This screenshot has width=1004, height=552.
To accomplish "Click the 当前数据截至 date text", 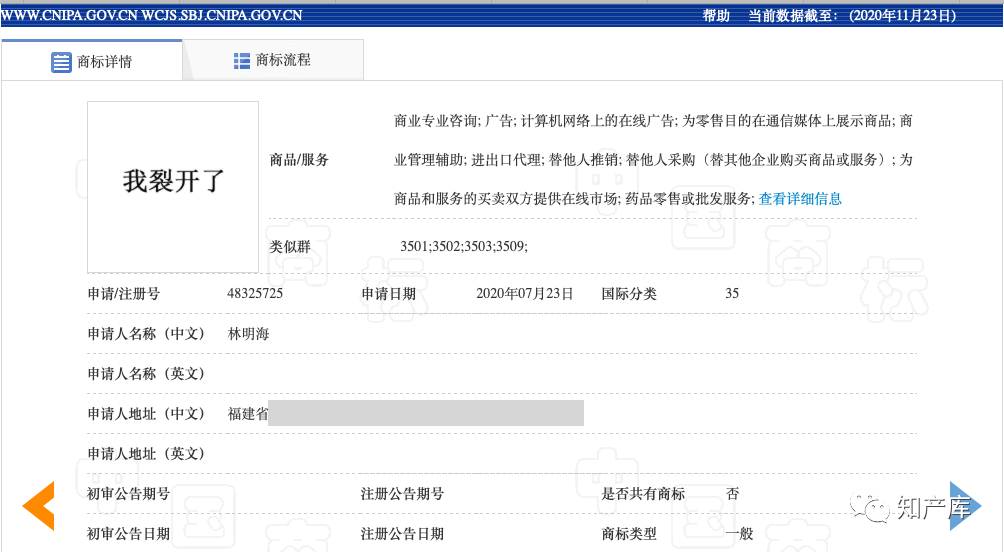I will [x=852, y=15].
